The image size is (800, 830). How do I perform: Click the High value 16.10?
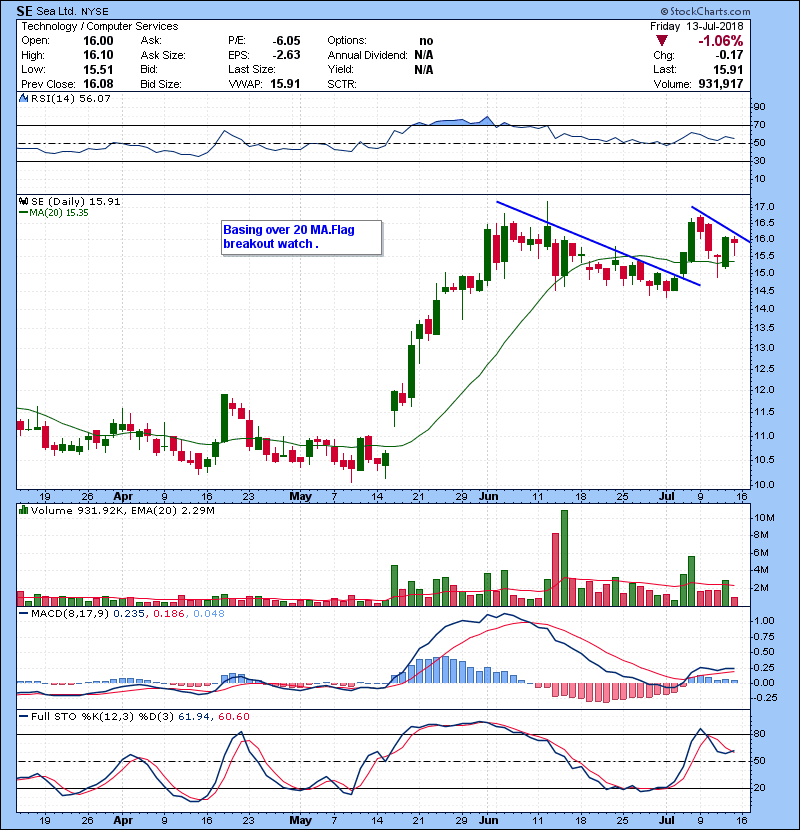pos(98,55)
